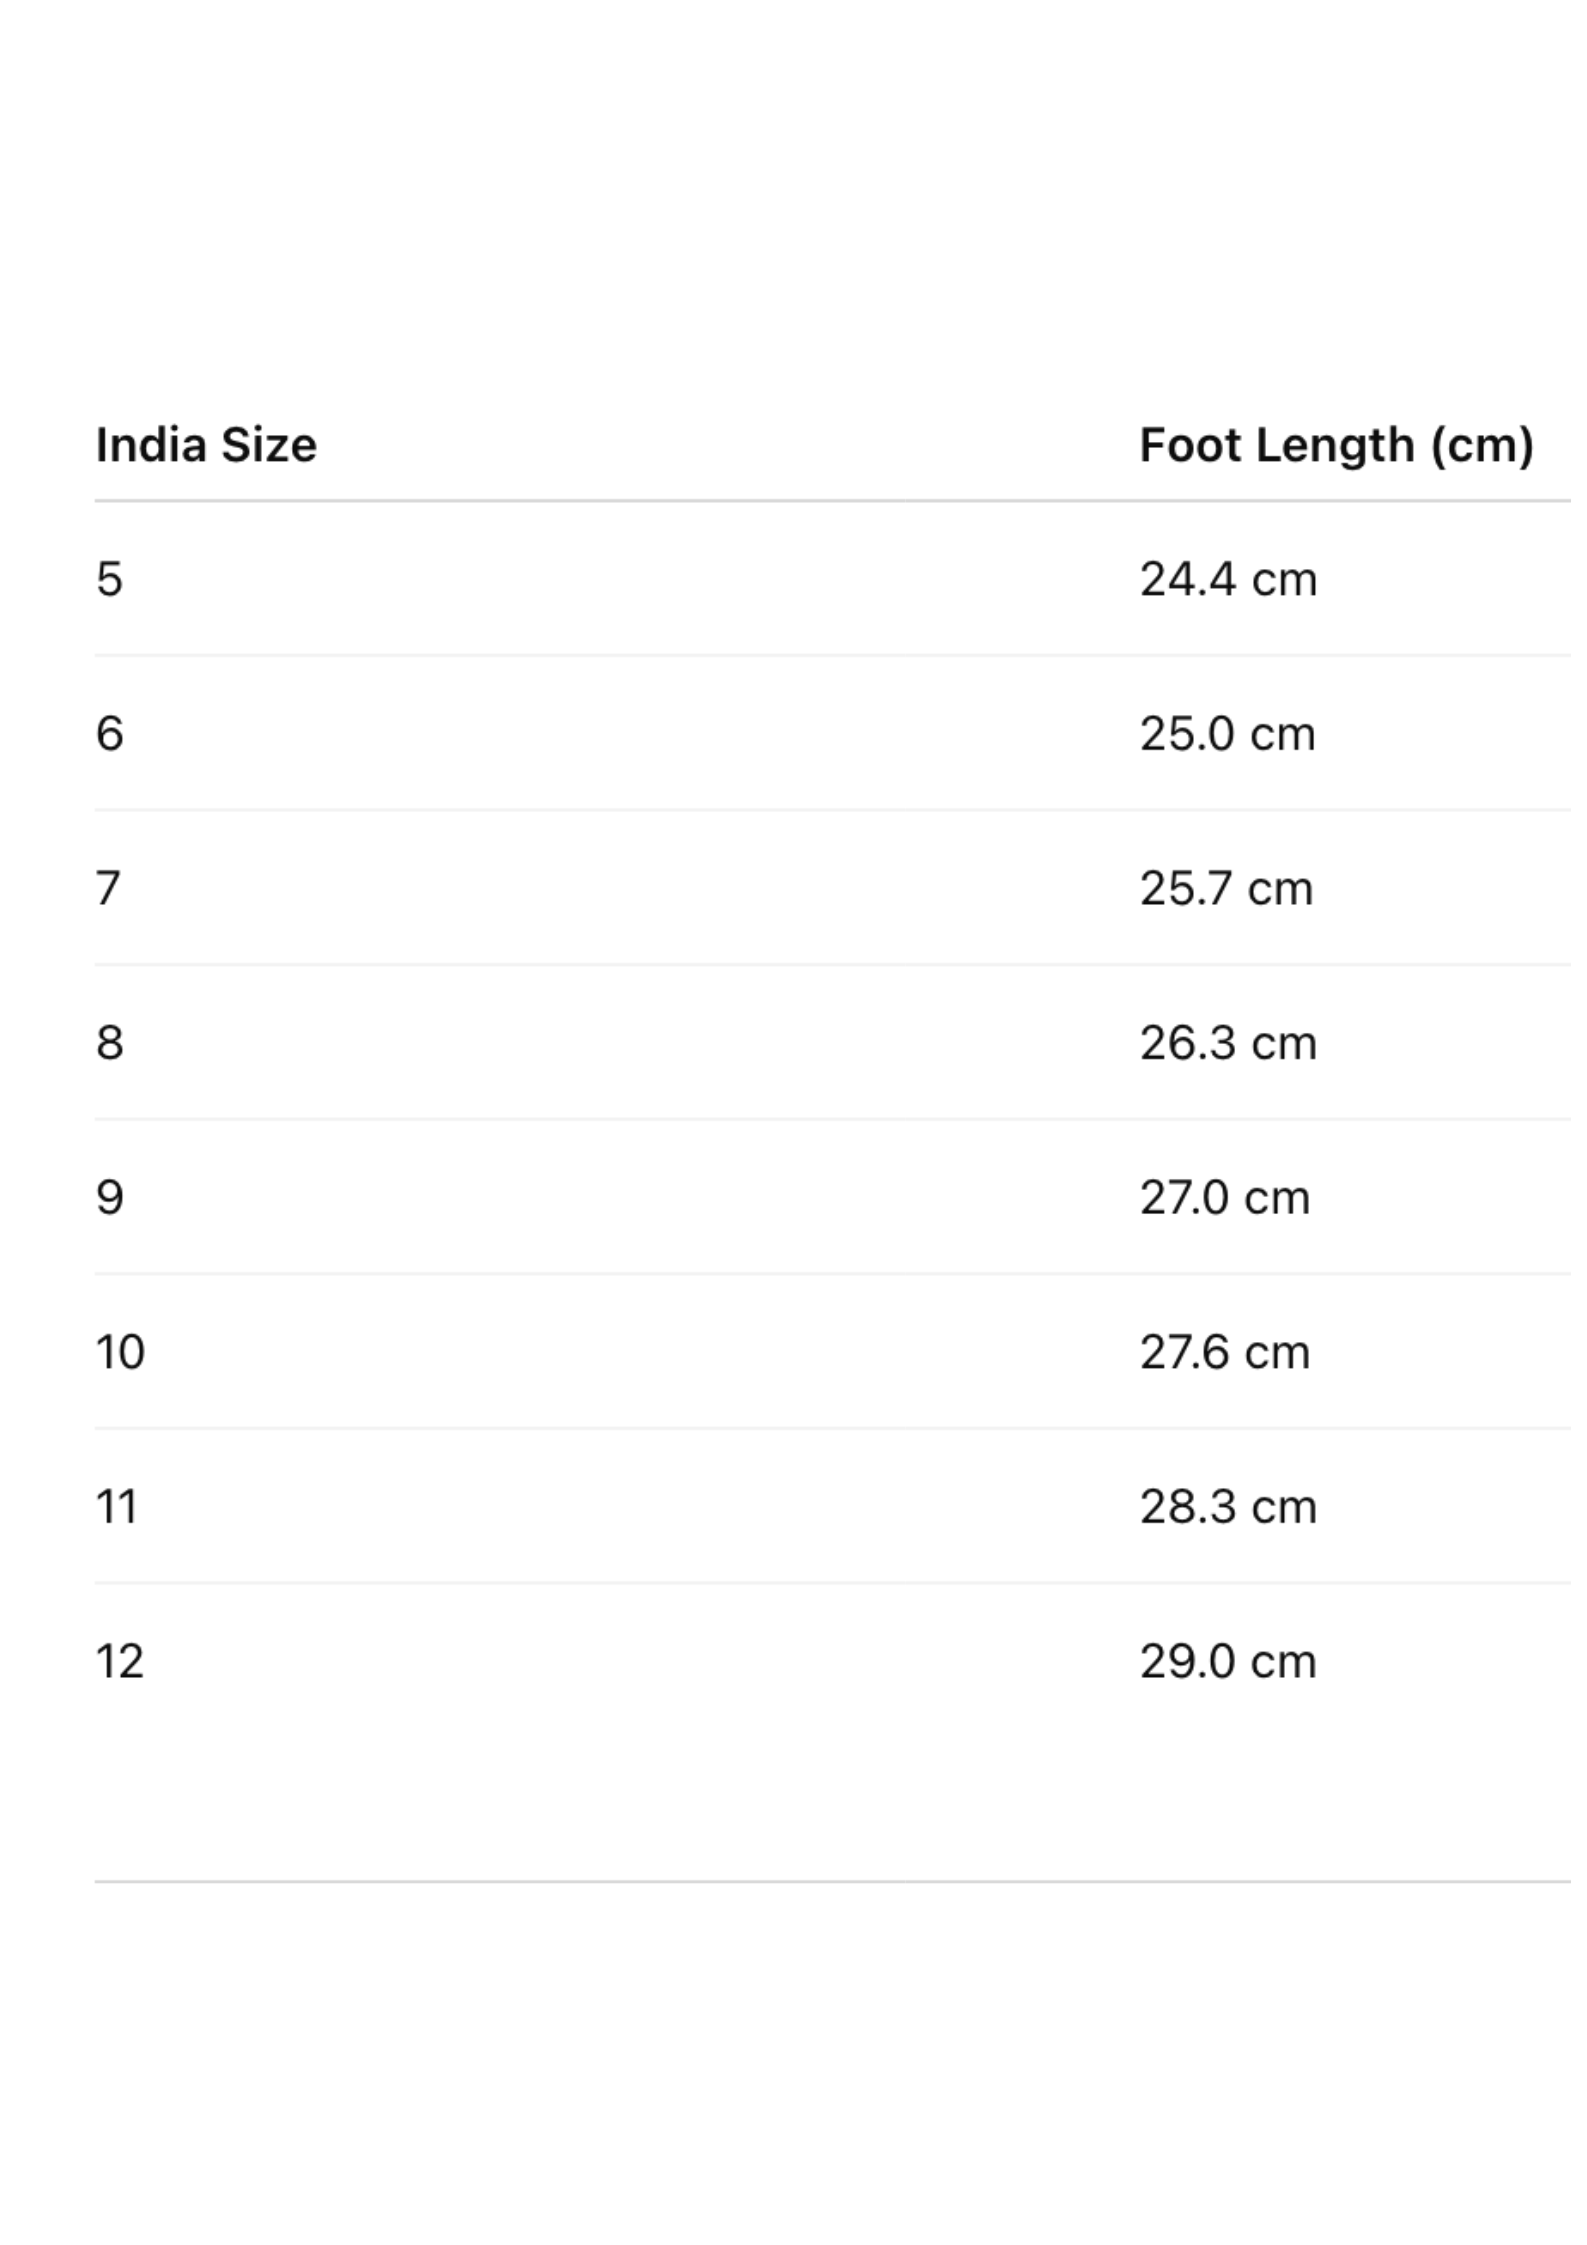Choose the 27.6 cm foot length value
This screenshot has width=1587, height=2245.
click(x=1225, y=1352)
